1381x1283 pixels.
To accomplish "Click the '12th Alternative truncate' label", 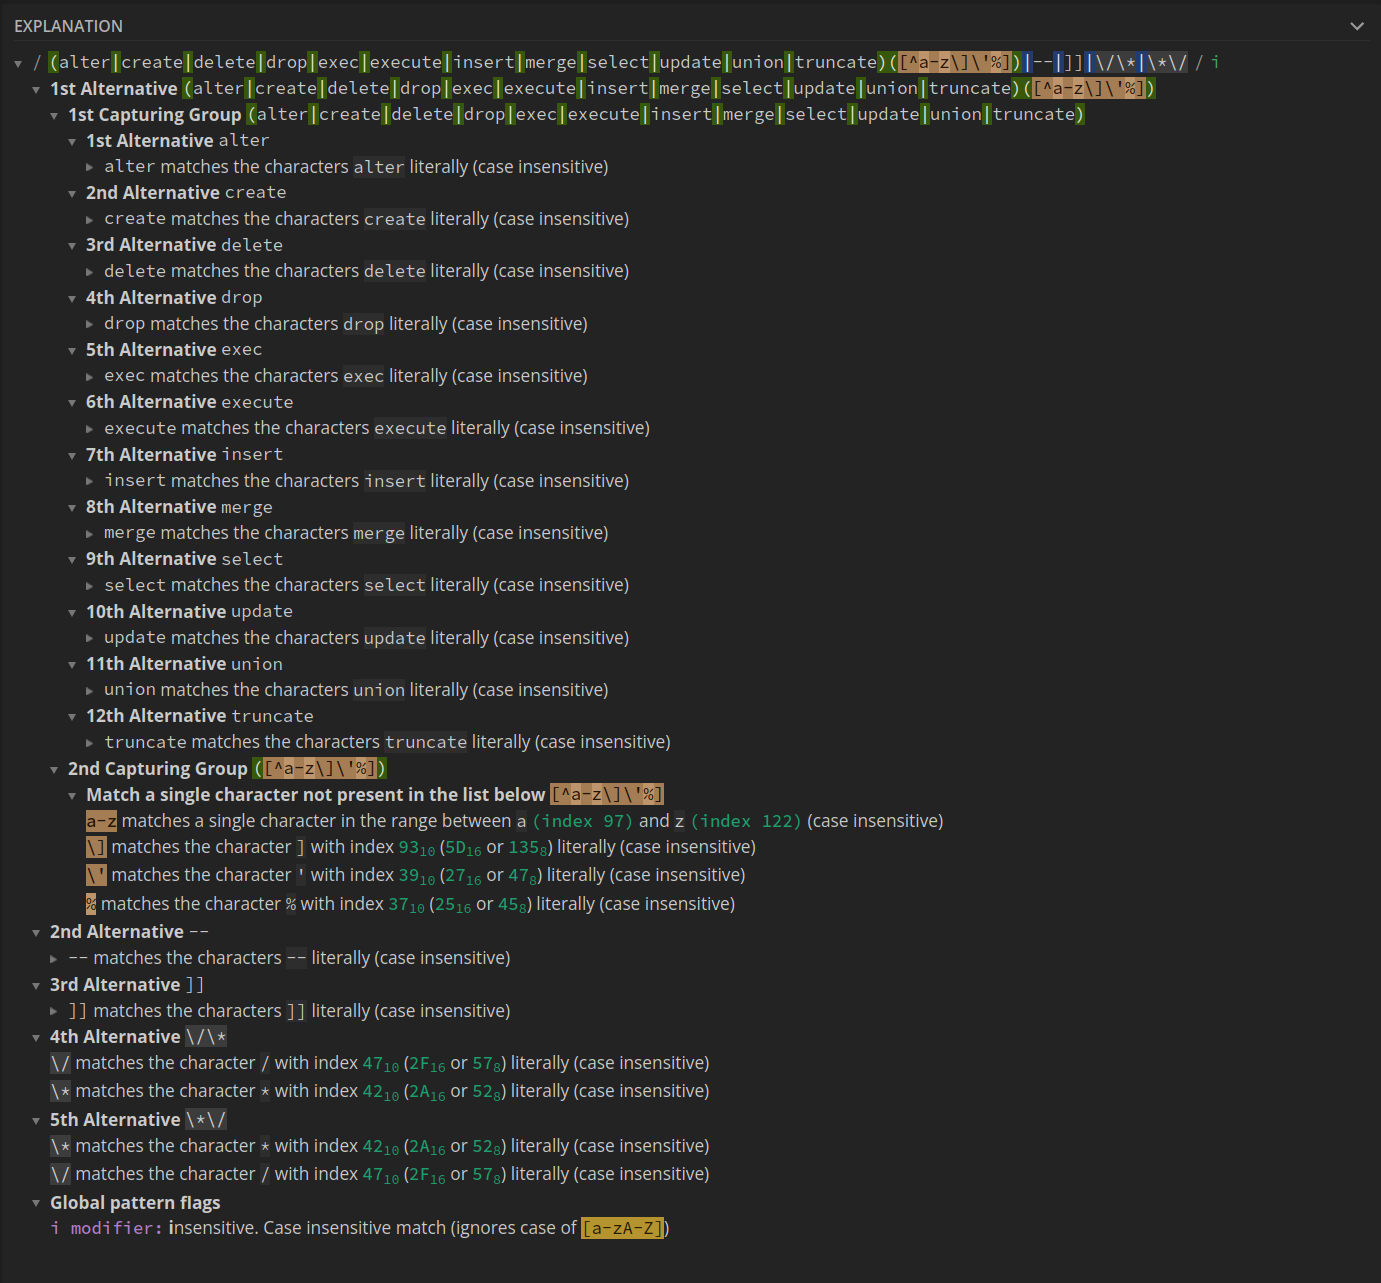I will coord(199,716).
